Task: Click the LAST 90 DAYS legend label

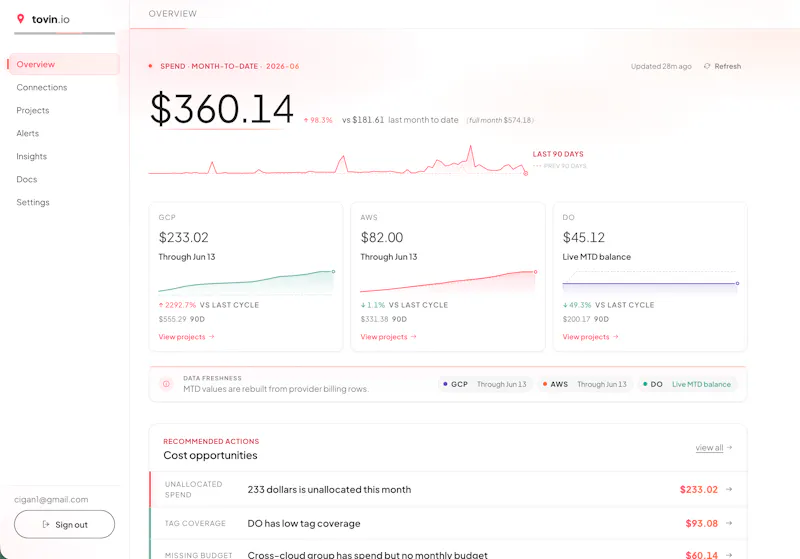Action: (558, 154)
